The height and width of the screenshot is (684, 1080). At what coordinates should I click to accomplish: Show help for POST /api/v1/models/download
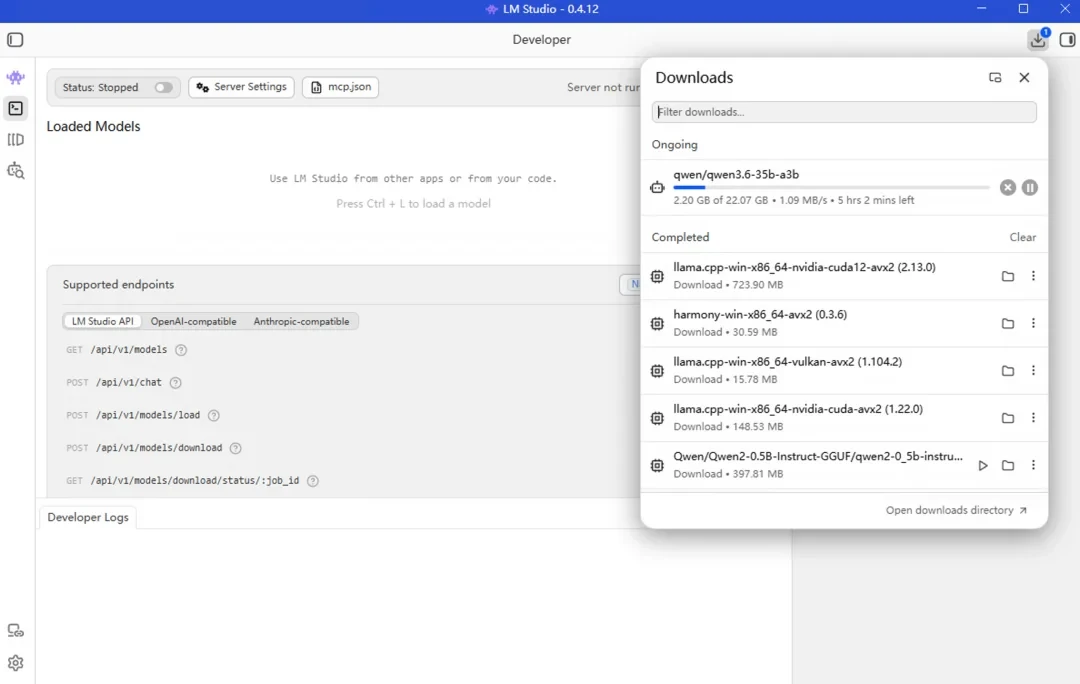(x=236, y=448)
